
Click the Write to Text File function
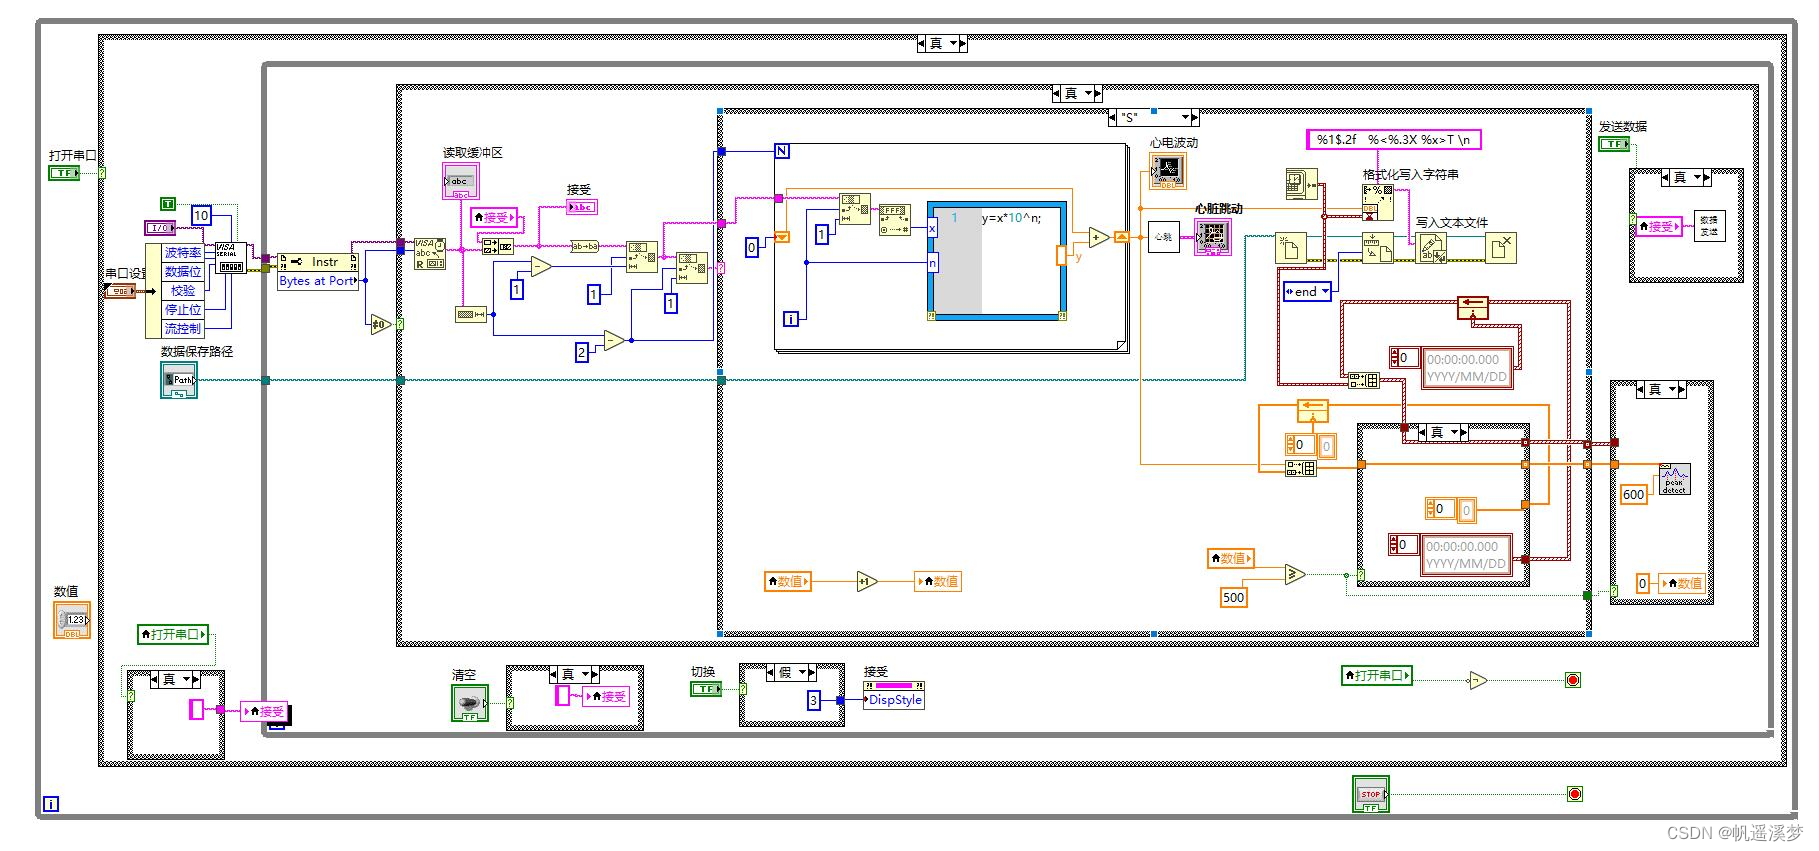coord(1430,248)
